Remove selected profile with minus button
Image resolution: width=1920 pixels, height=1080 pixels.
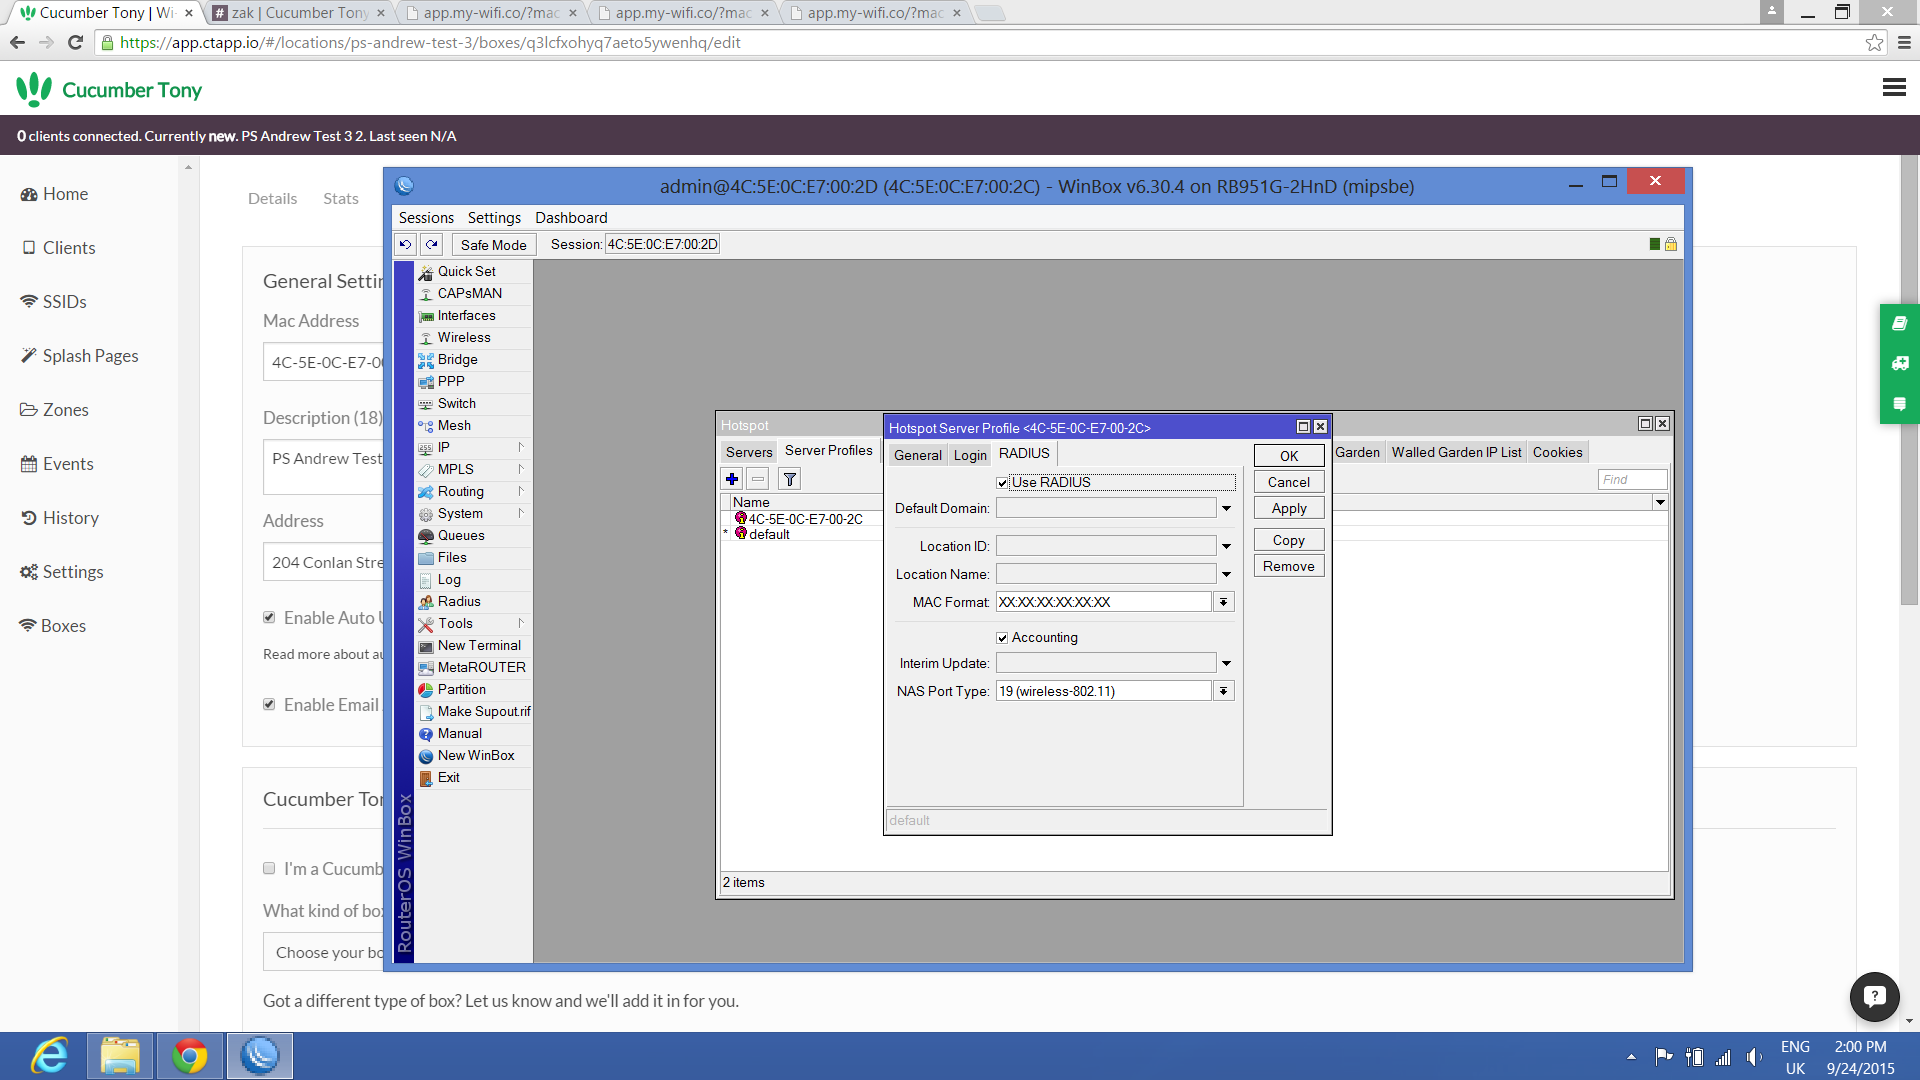(x=758, y=479)
